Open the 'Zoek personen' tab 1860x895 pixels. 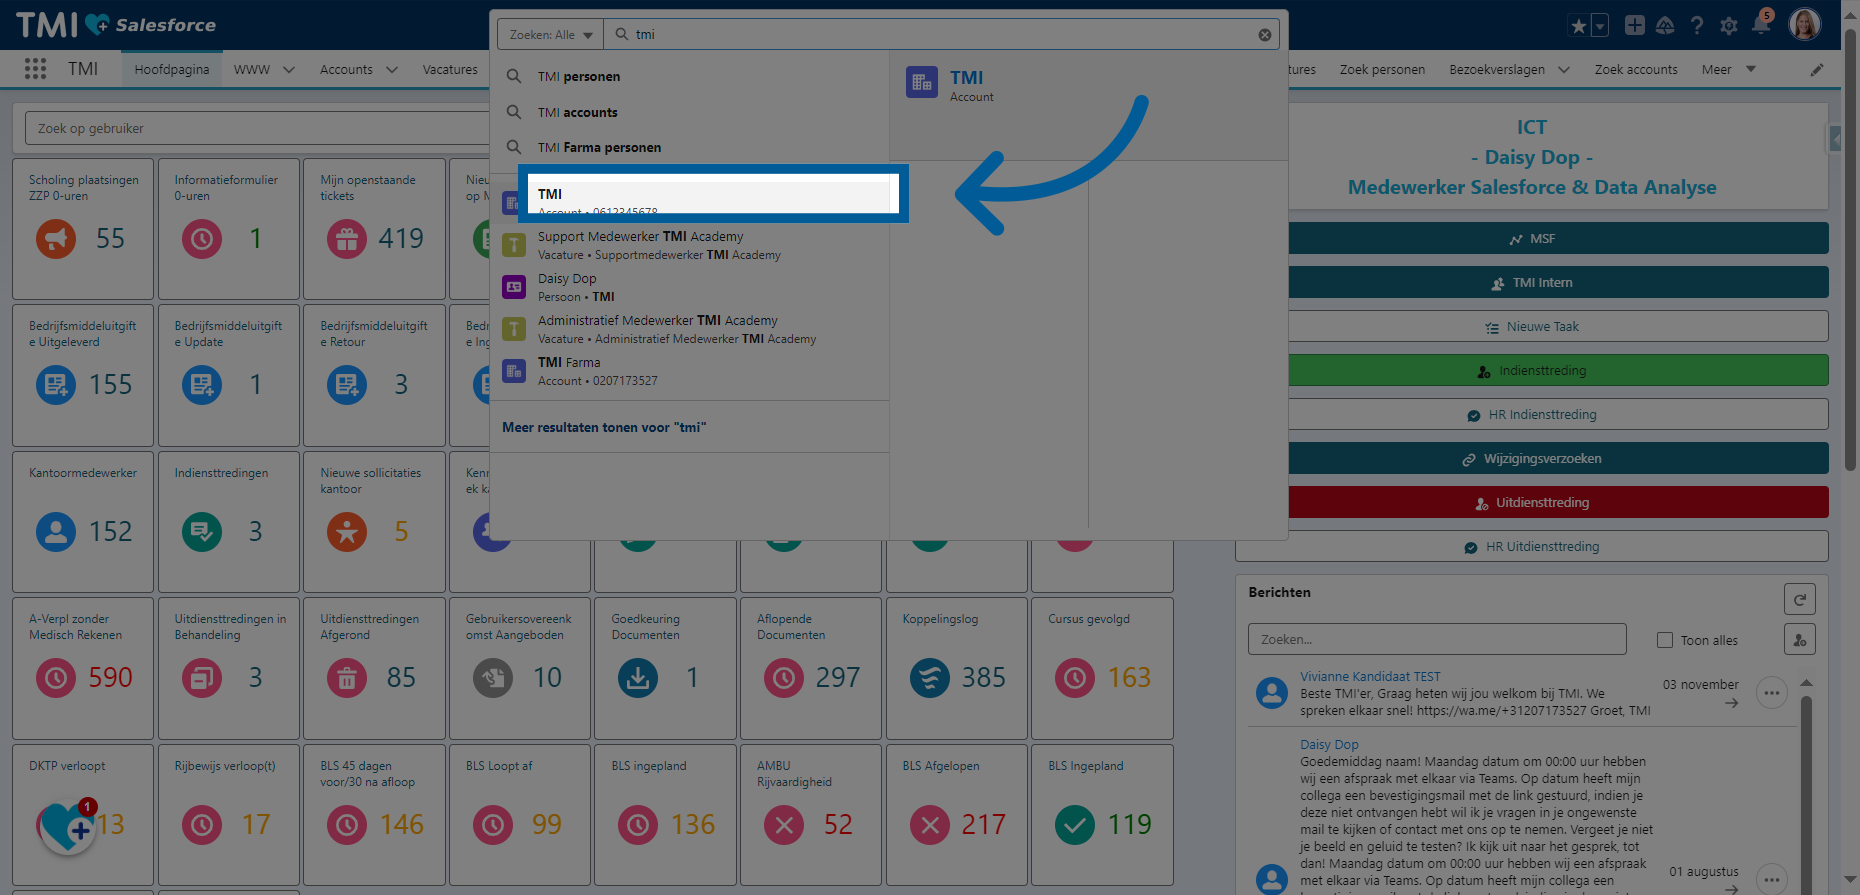click(1382, 69)
